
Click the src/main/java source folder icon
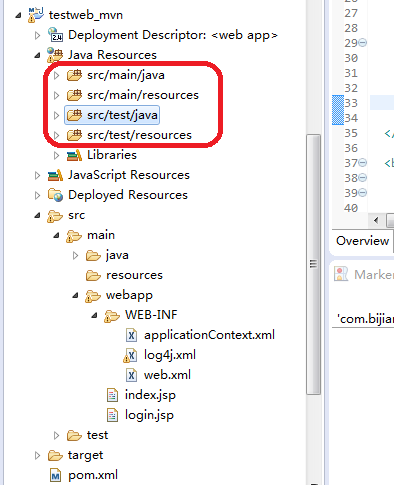coord(74,75)
